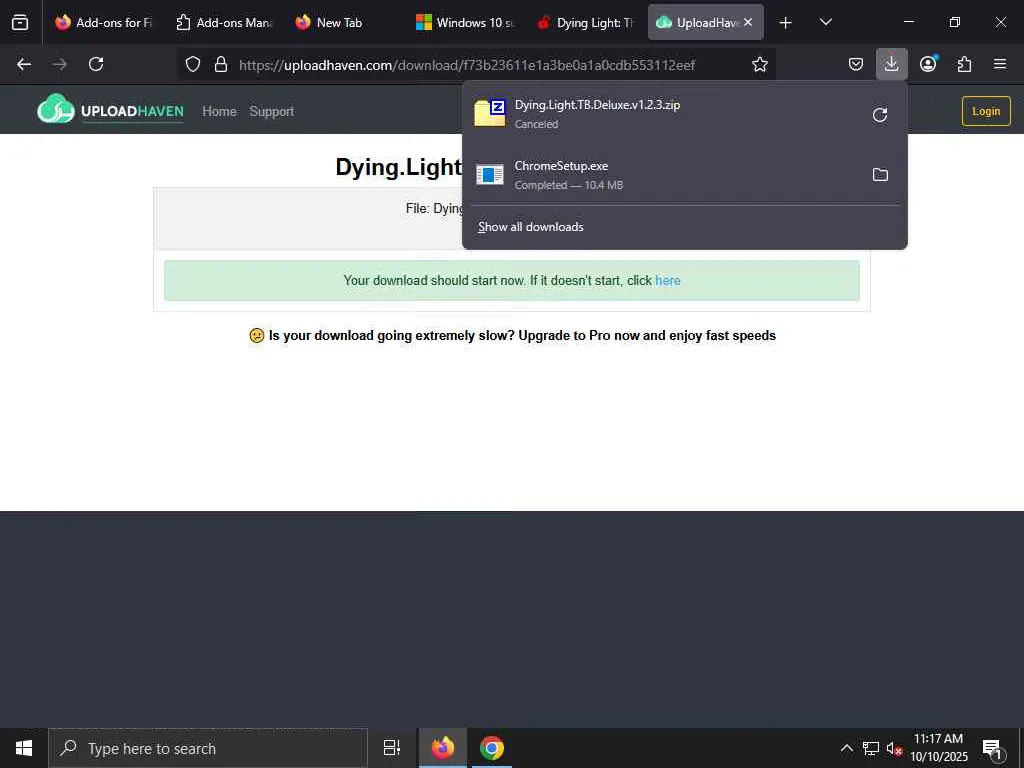Open Home link on UploadHaven
Viewport: 1024px width, 768px height.
point(219,112)
